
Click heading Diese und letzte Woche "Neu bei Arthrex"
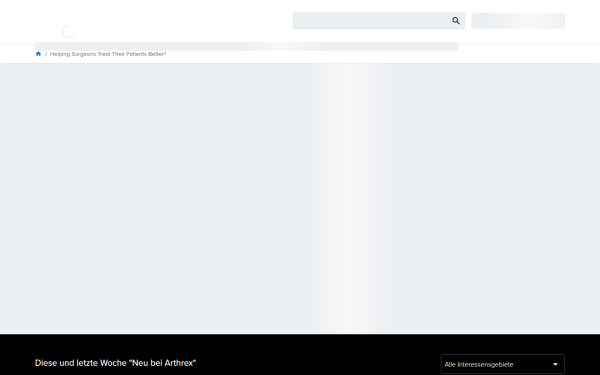[115, 363]
